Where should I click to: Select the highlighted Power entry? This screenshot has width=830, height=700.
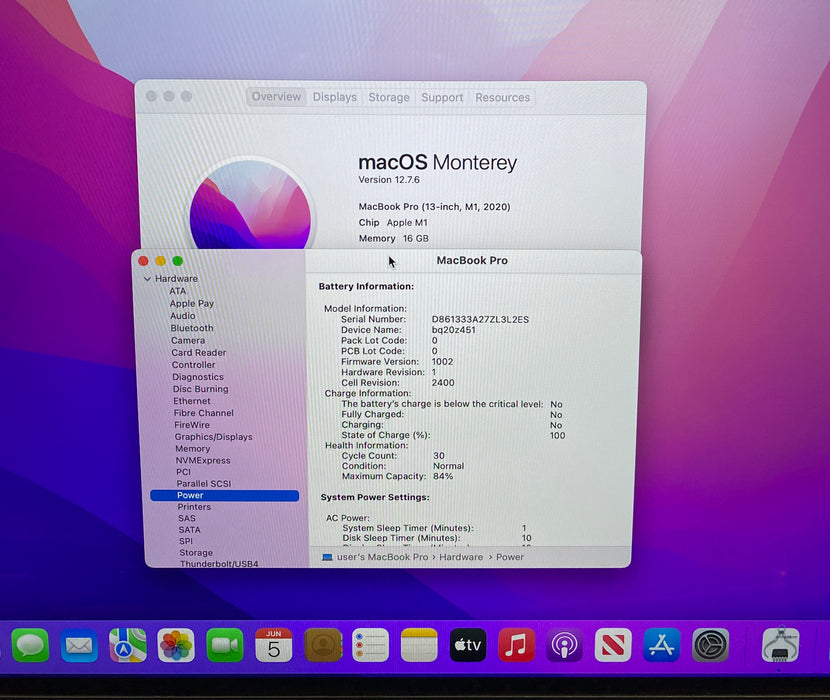[224, 495]
